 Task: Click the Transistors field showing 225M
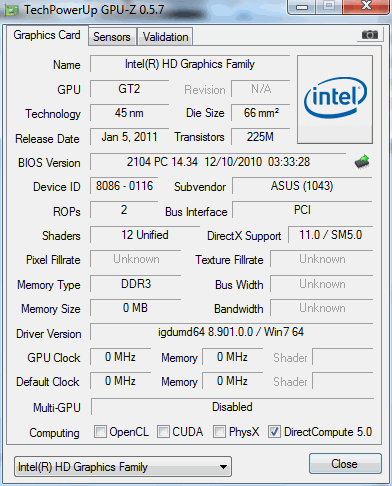(x=261, y=137)
